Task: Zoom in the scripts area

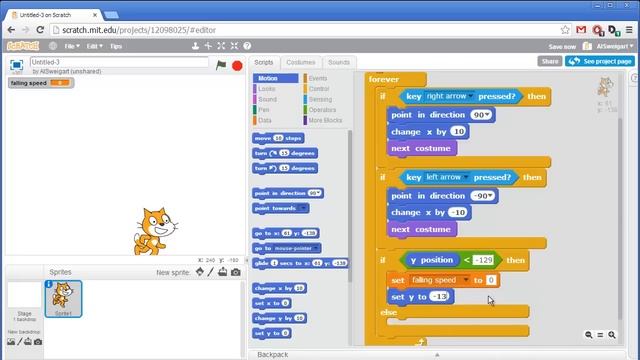Action: [x=612, y=335]
